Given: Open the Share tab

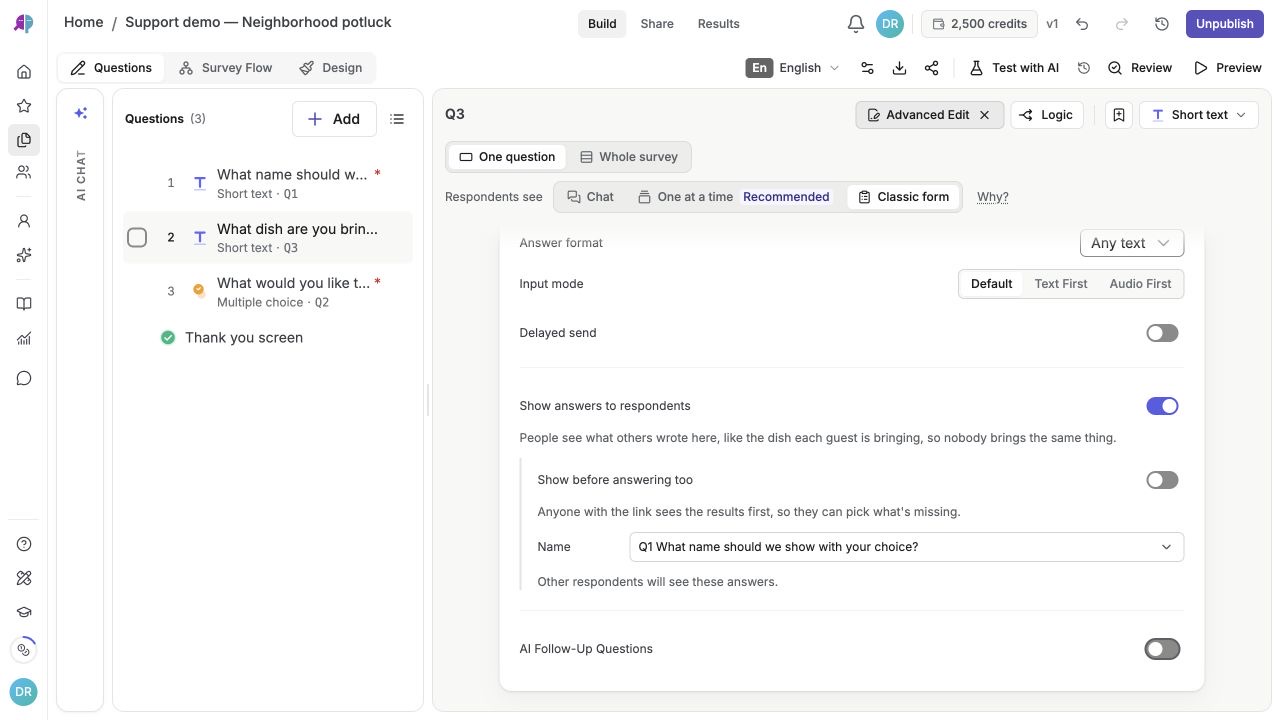Looking at the screenshot, I should pos(657,24).
